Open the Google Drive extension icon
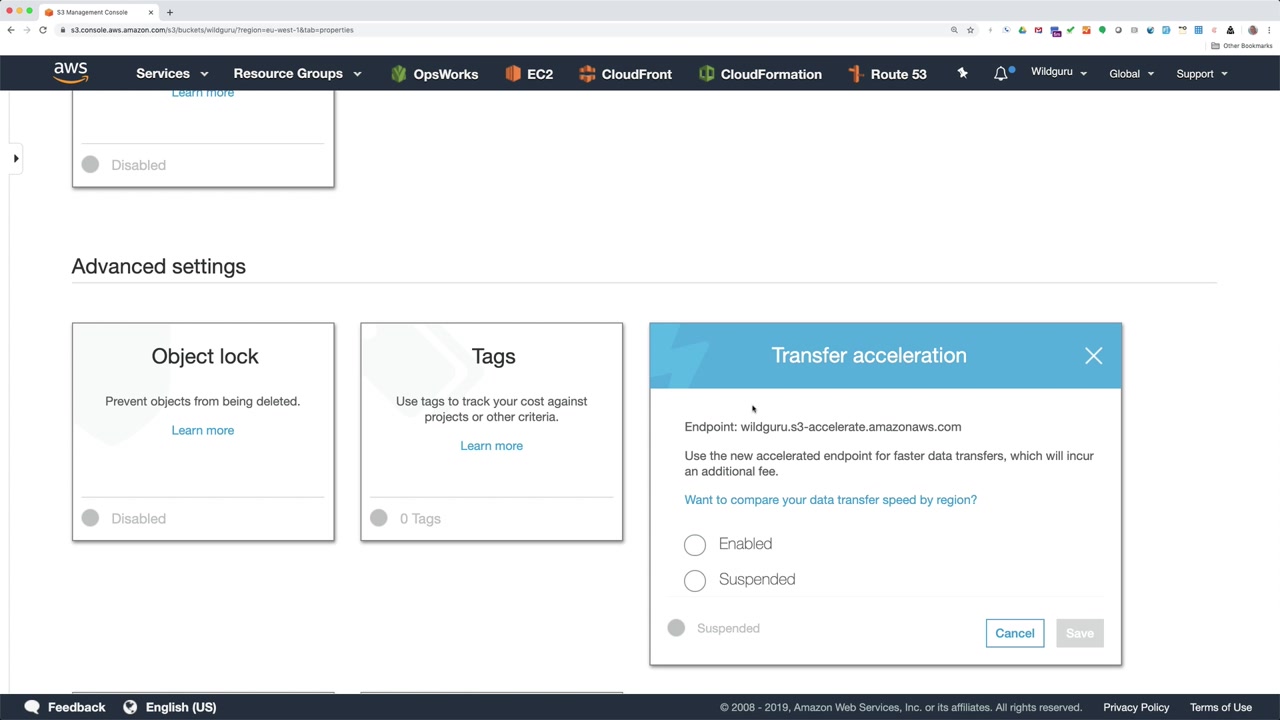The width and height of the screenshot is (1280, 720). tap(1022, 30)
